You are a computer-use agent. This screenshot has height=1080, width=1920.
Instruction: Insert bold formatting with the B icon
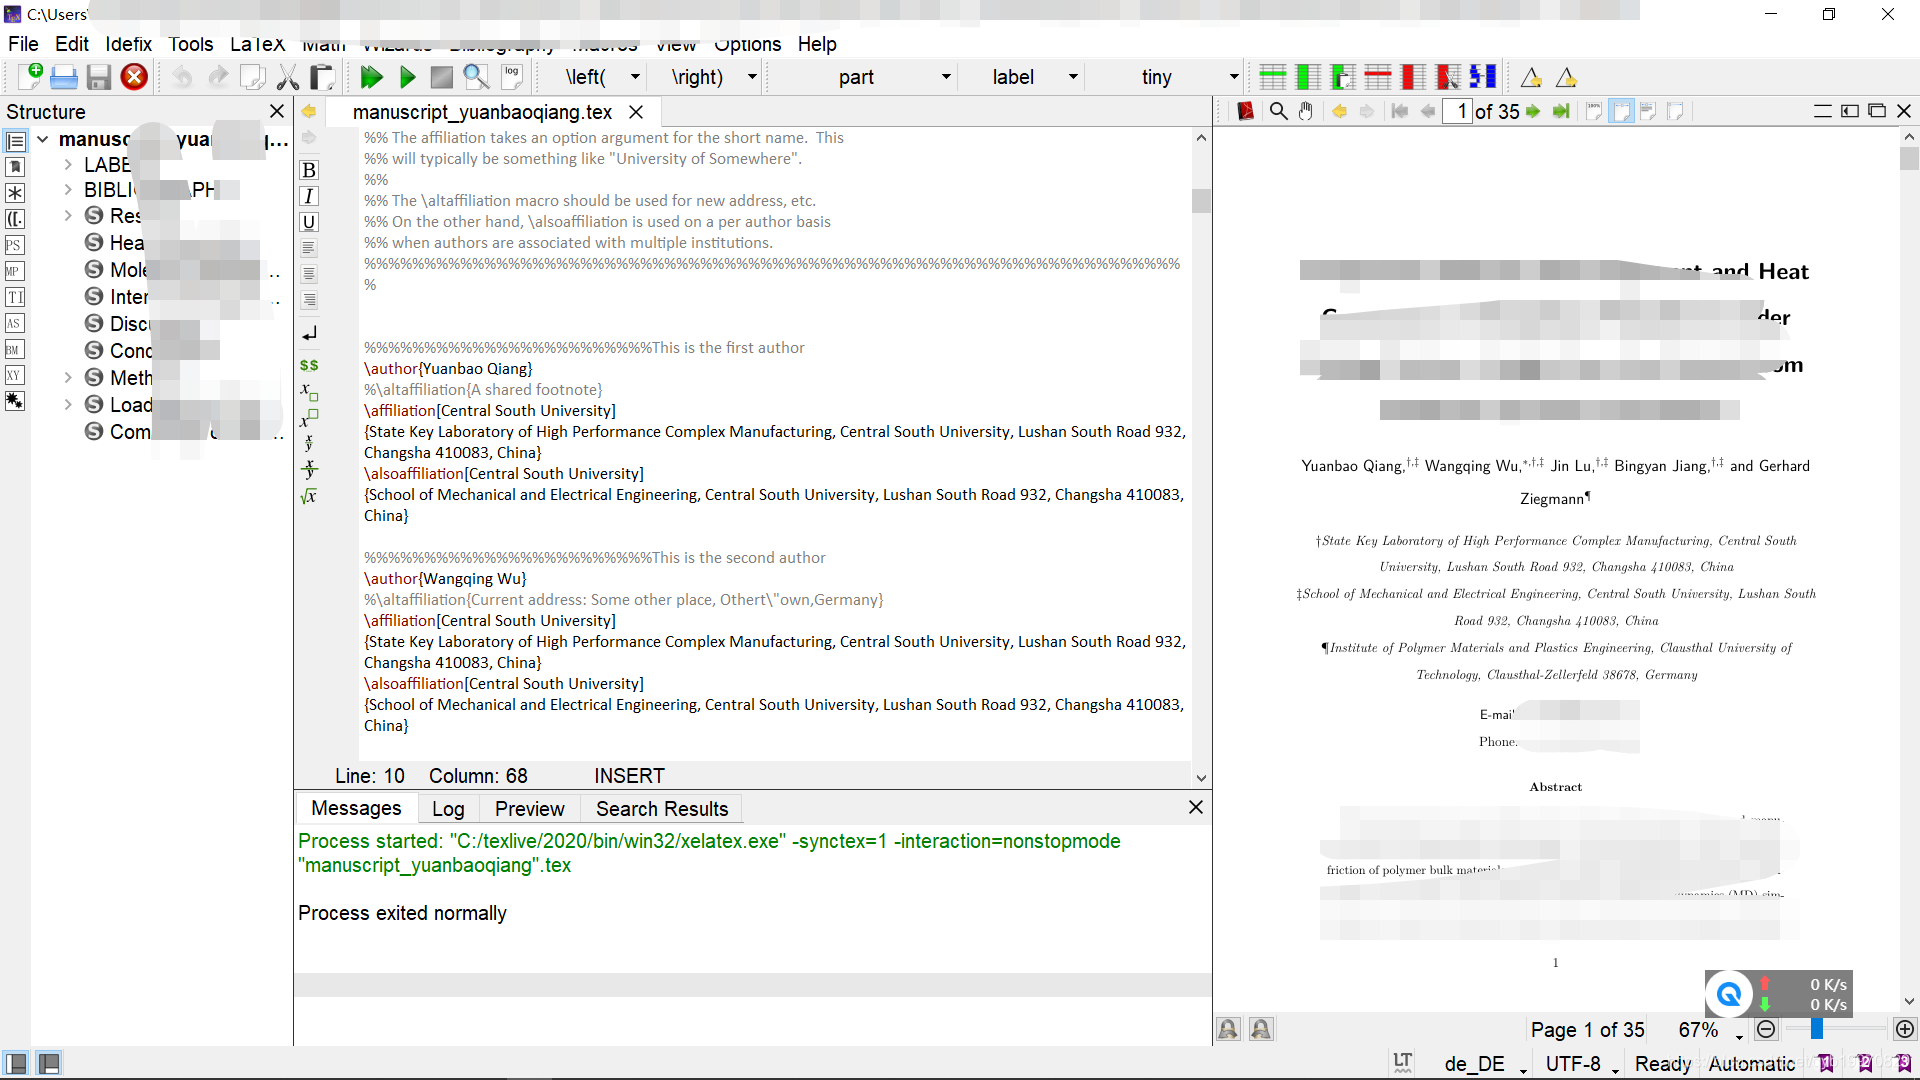coord(309,170)
